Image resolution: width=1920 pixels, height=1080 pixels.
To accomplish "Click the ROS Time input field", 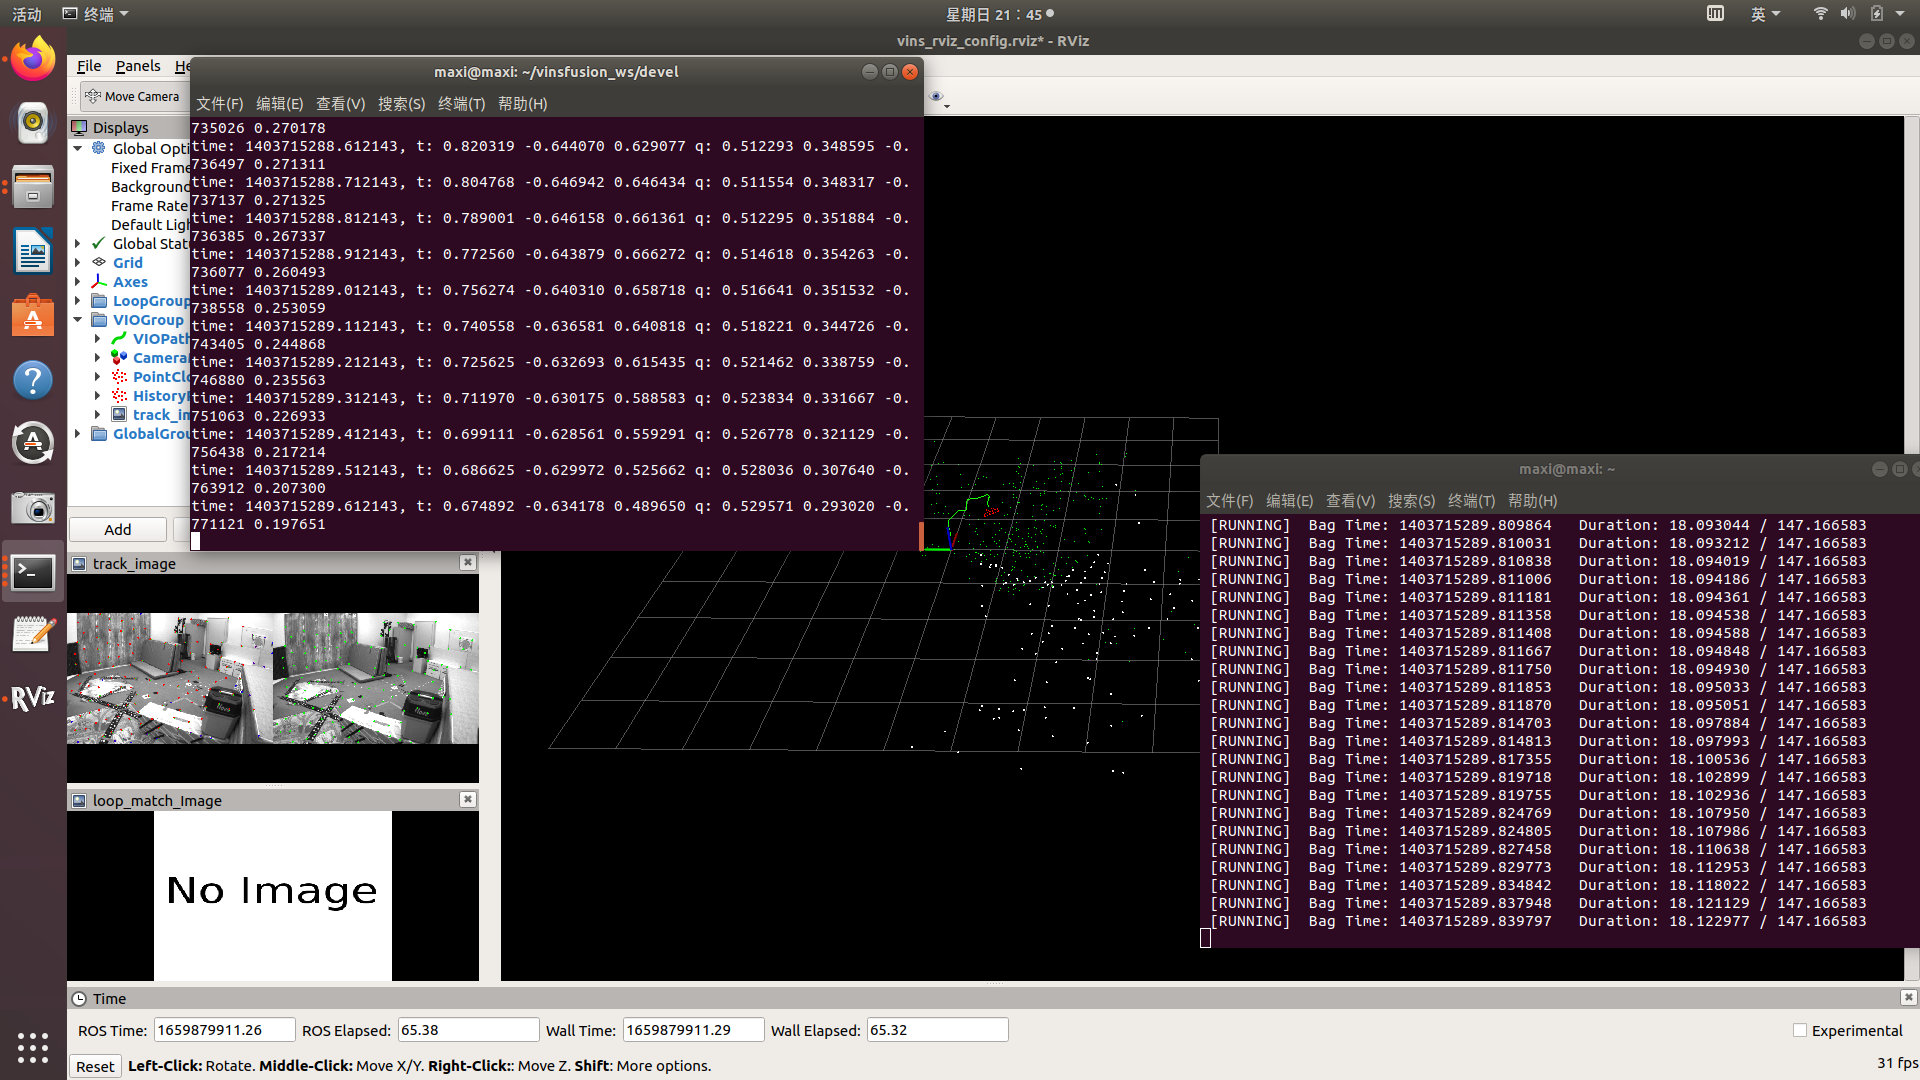I will 224,1031.
